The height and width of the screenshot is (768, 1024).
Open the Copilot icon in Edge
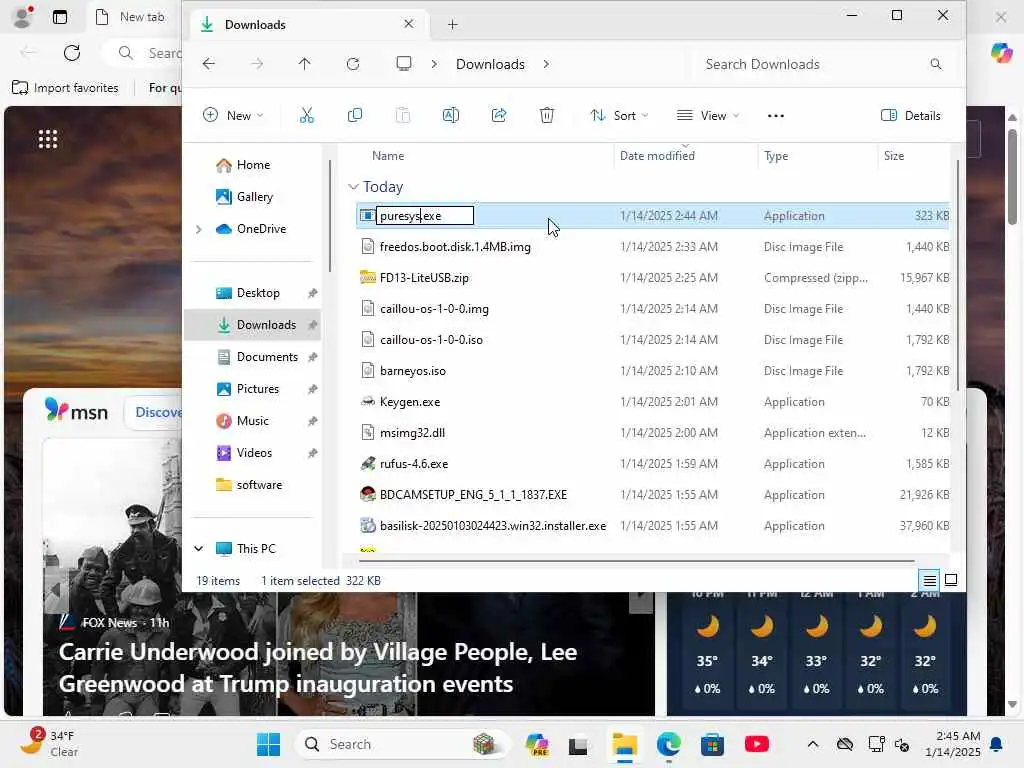[x=1001, y=52]
